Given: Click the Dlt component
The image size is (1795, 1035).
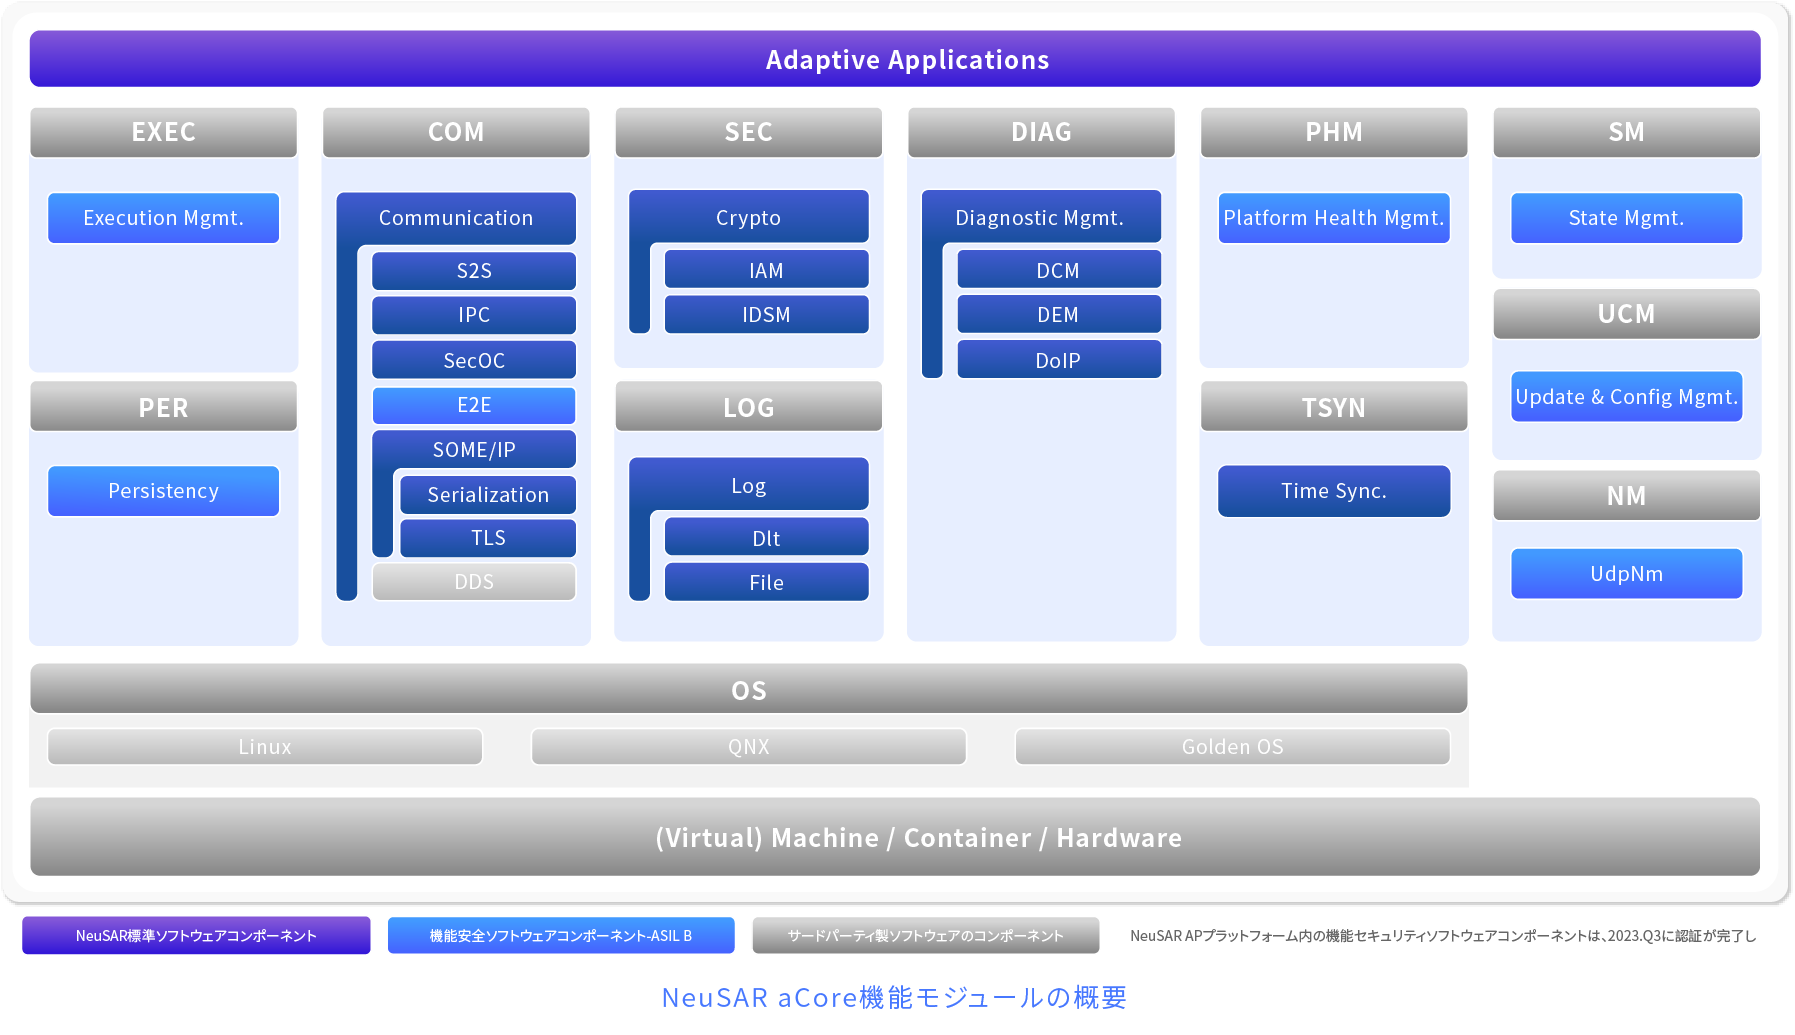Looking at the screenshot, I should (767, 538).
